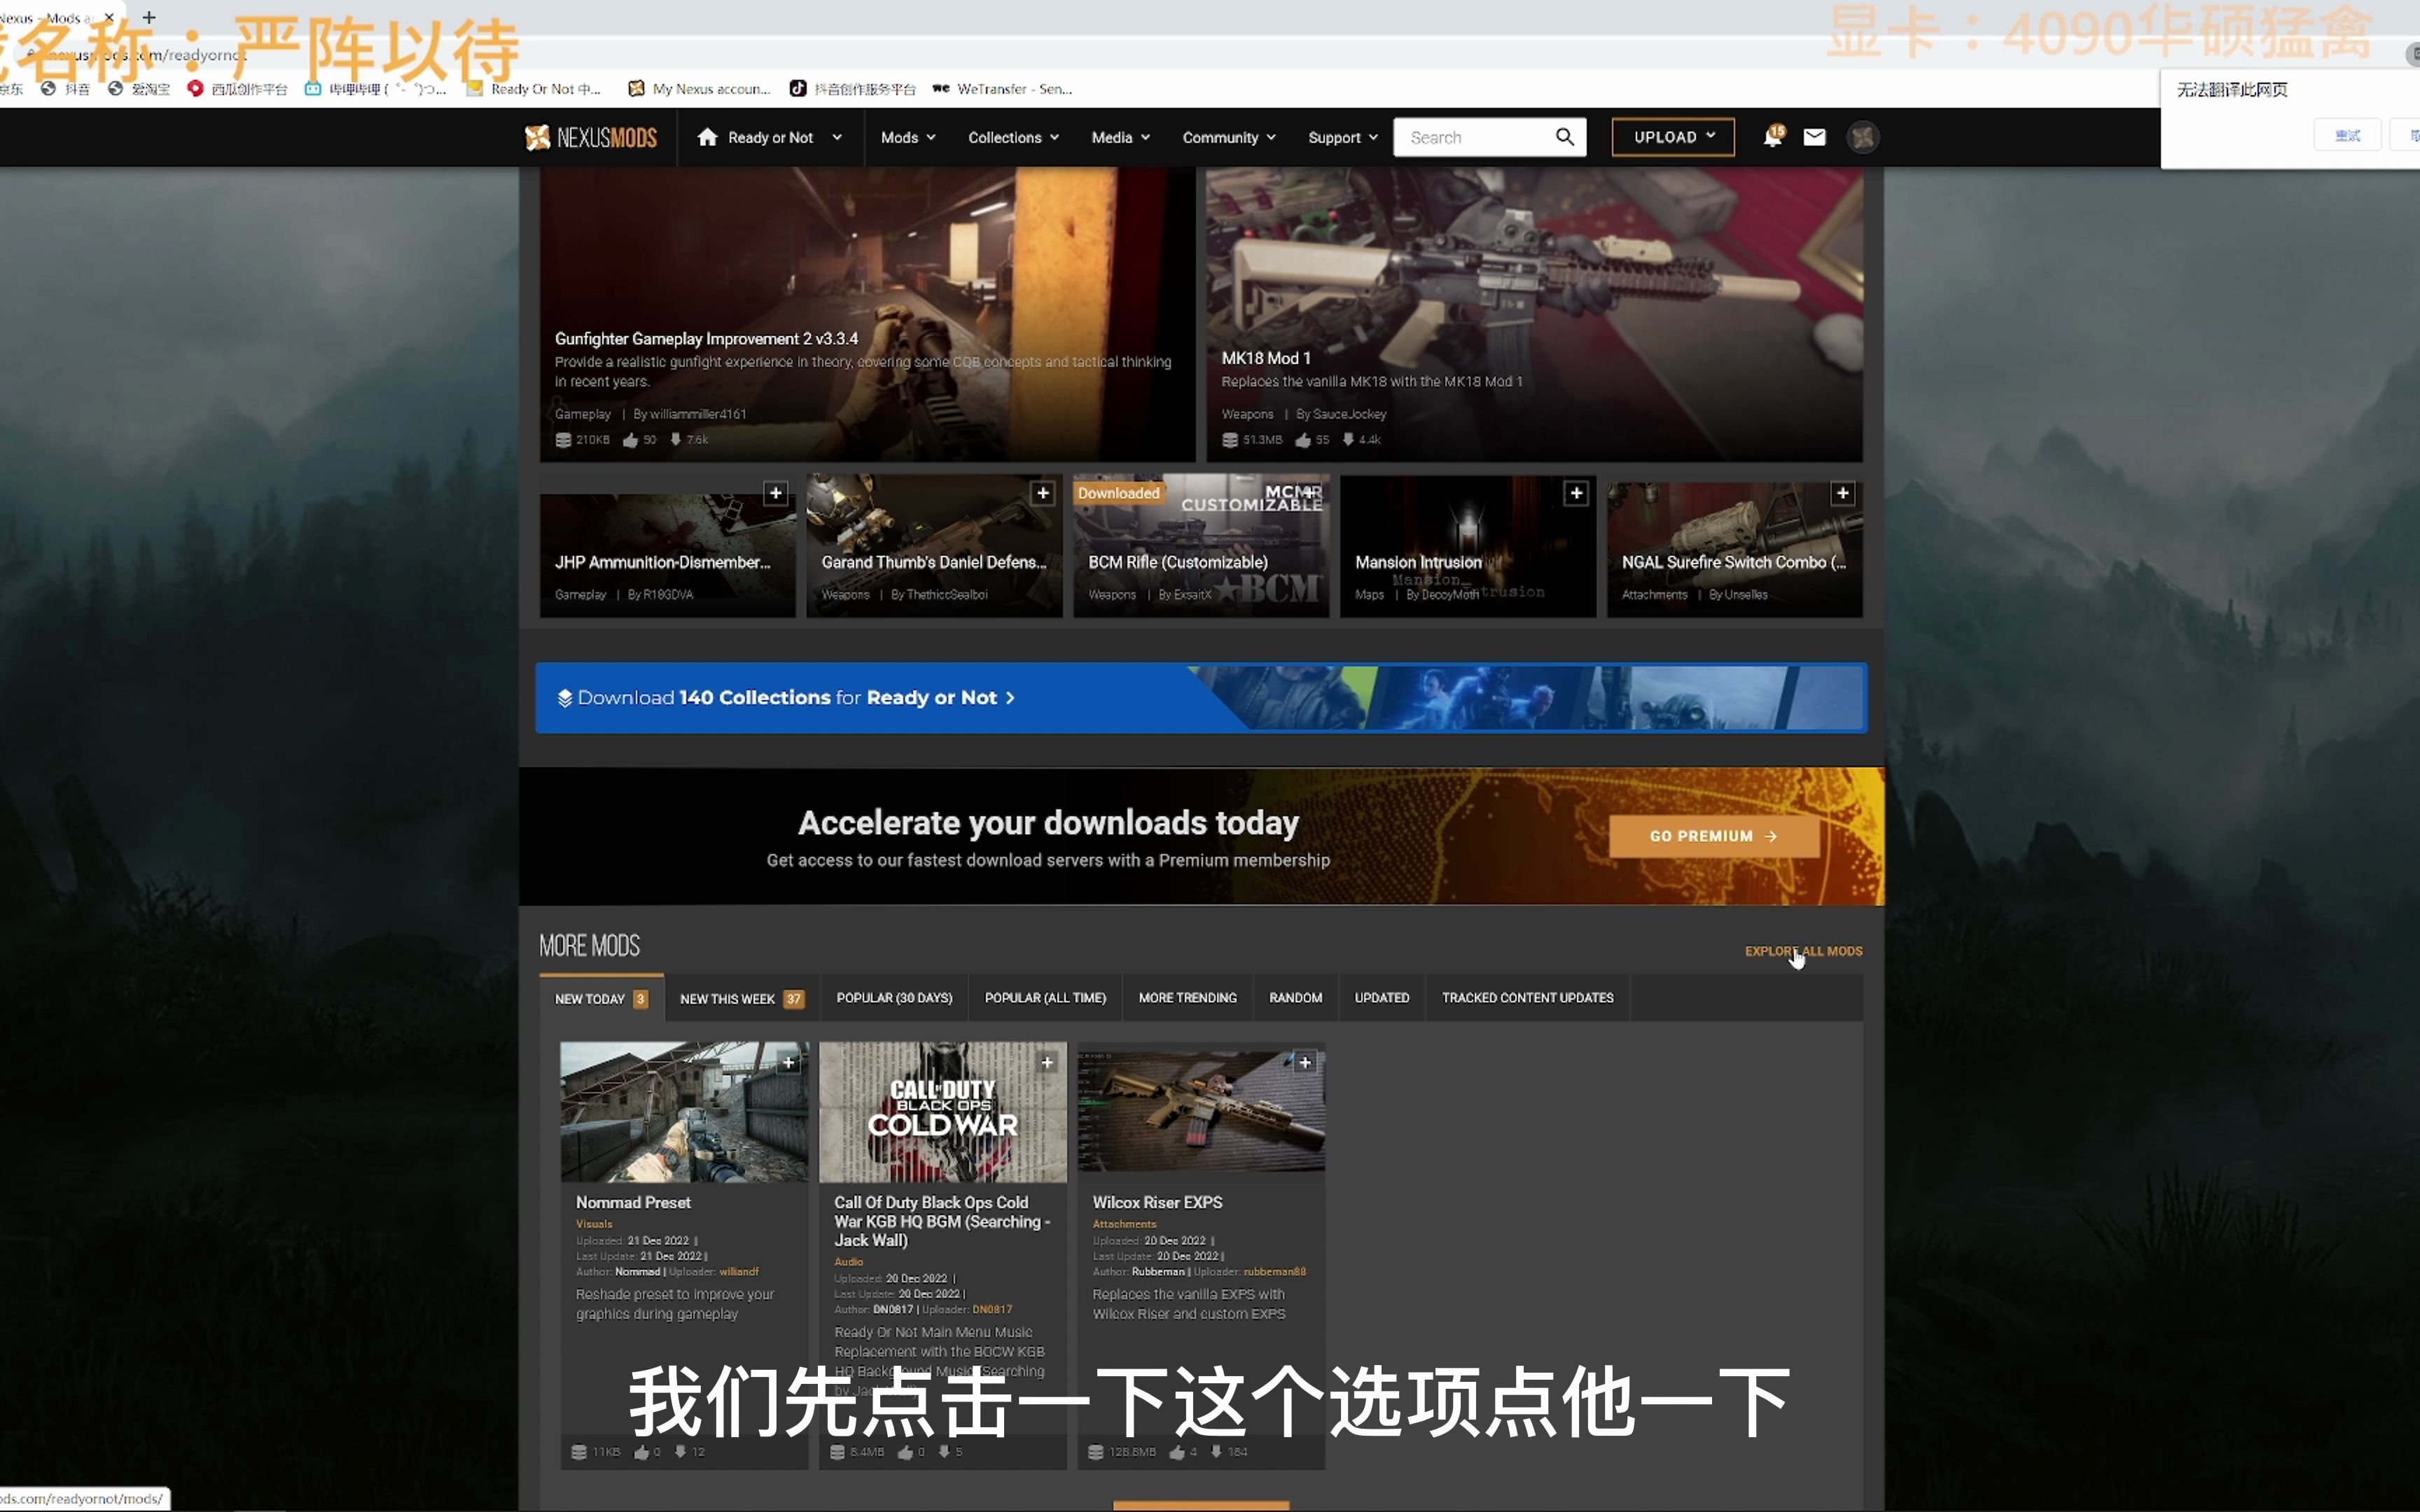Expand the Media menu
The width and height of the screenshot is (2420, 1512).
[x=1120, y=137]
